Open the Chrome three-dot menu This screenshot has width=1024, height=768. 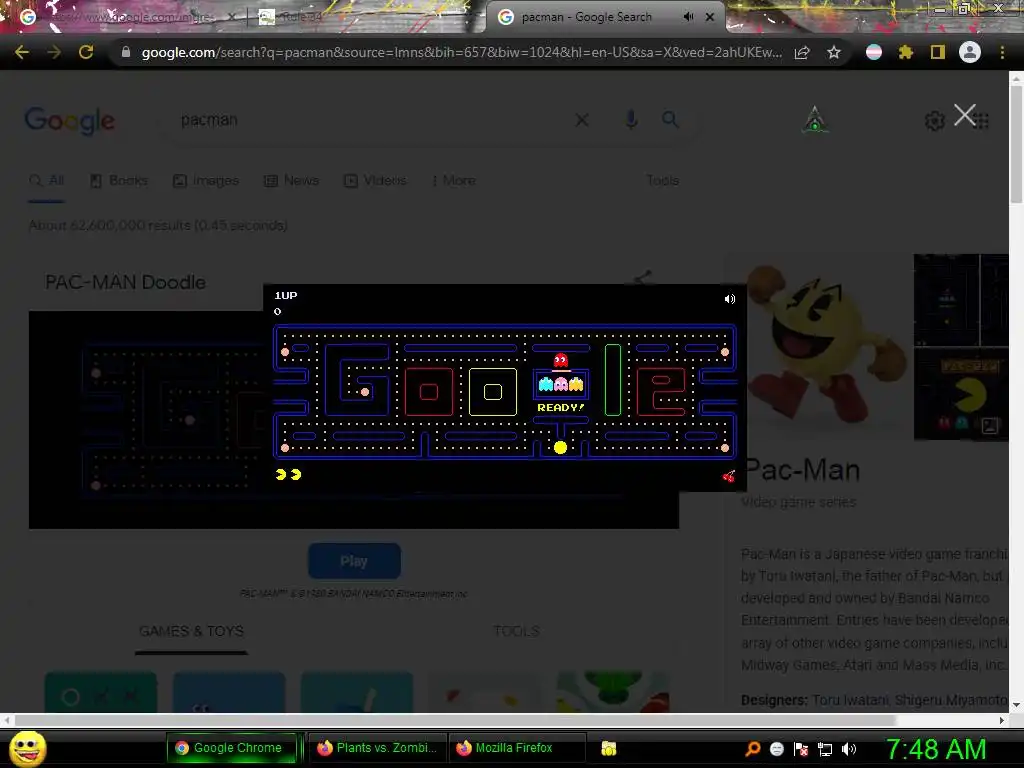[1002, 52]
